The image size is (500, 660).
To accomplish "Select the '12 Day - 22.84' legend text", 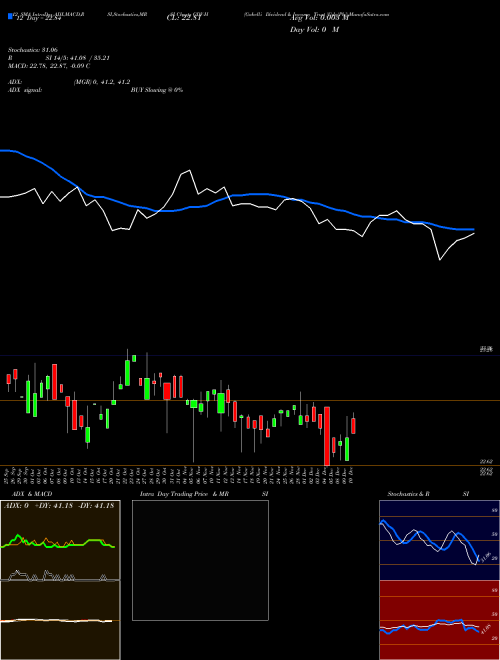I will (37, 18).
